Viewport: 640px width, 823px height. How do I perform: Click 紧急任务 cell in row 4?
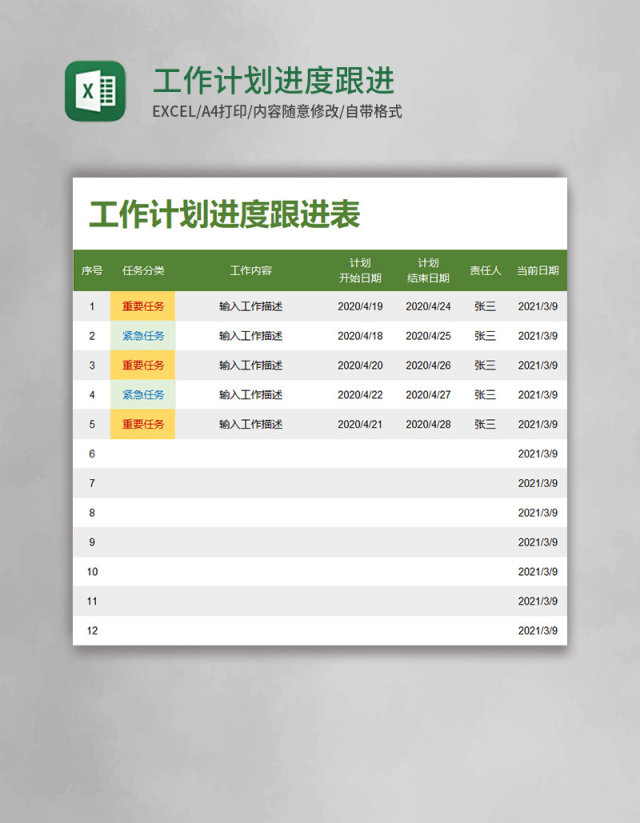[143, 394]
